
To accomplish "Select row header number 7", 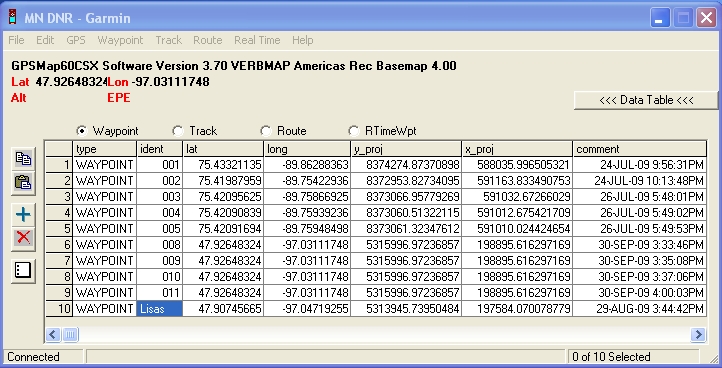I will tap(59, 261).
